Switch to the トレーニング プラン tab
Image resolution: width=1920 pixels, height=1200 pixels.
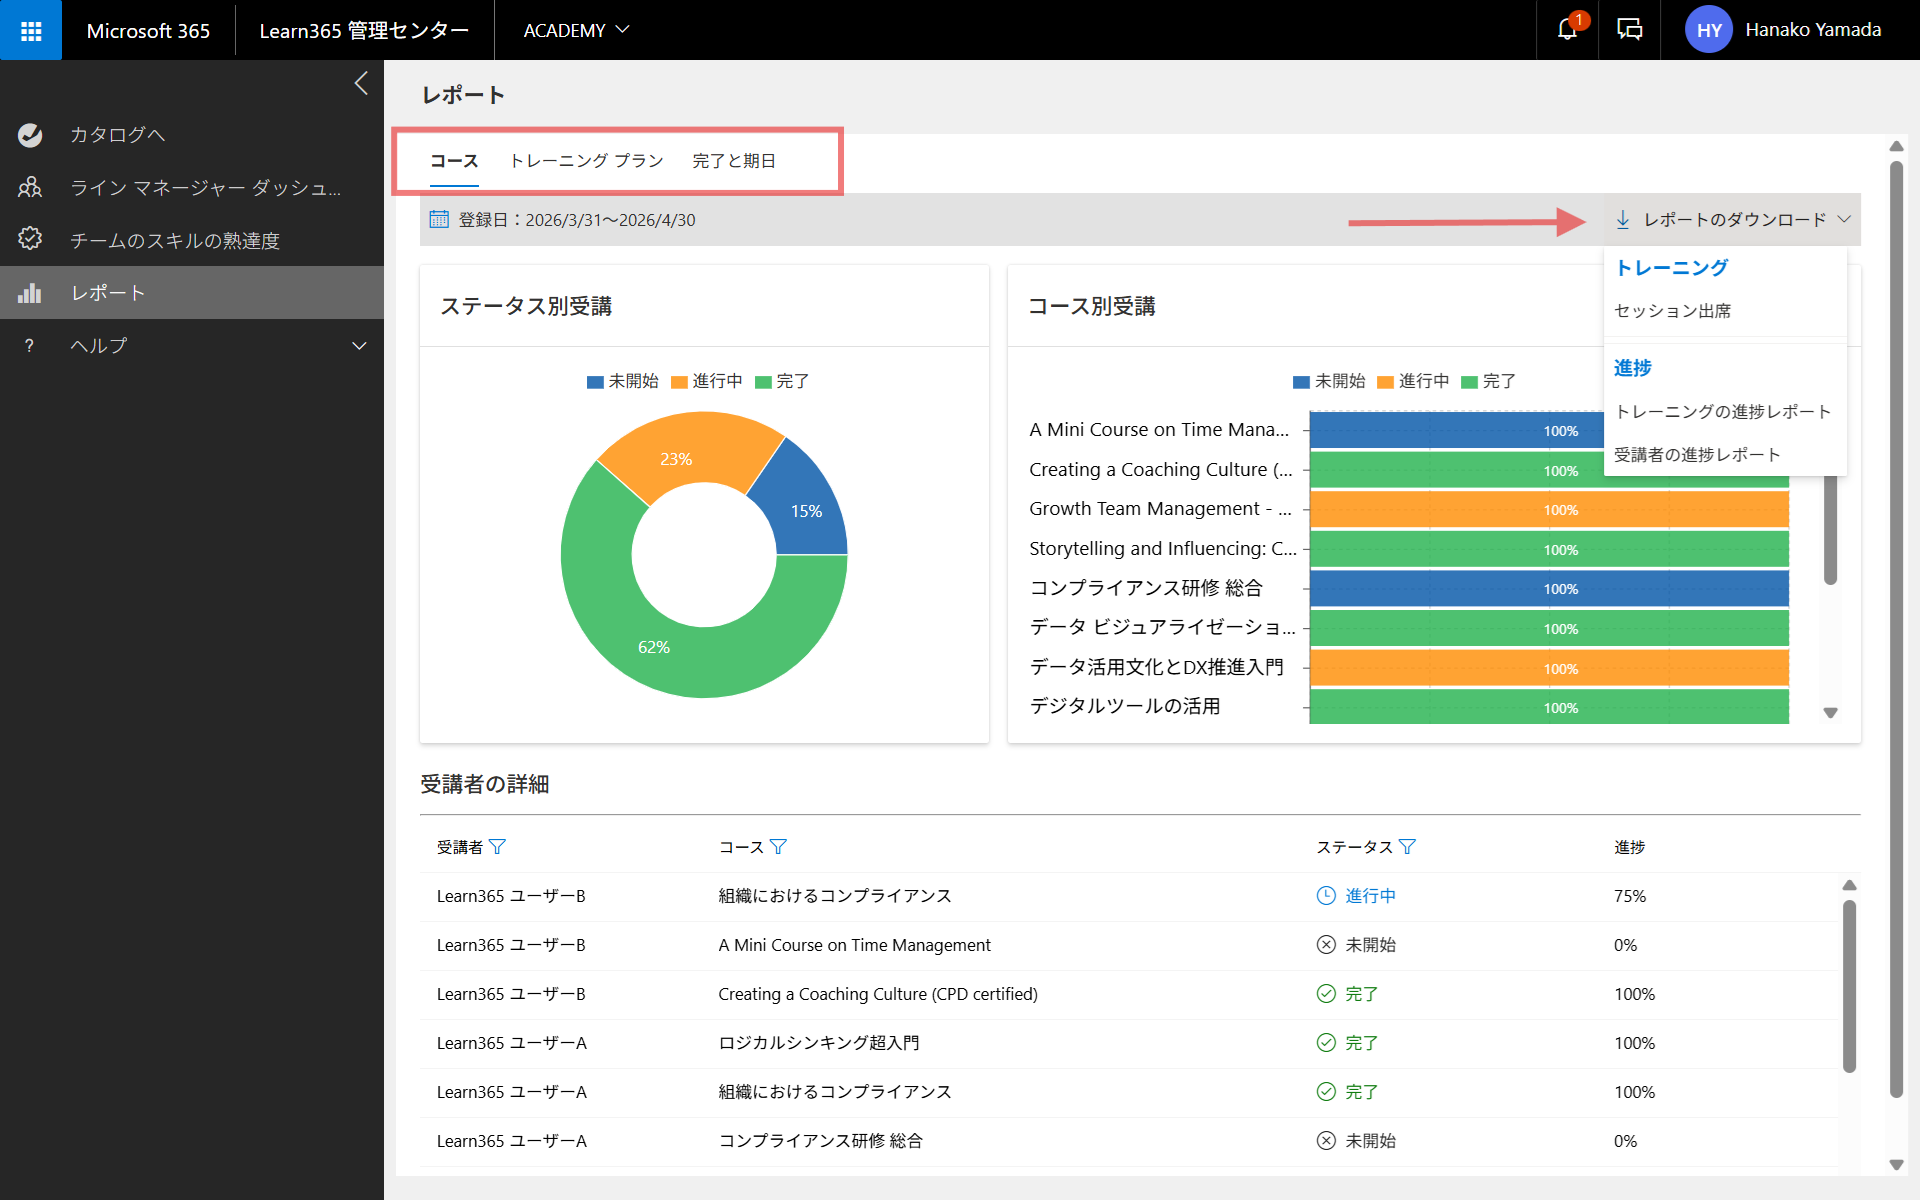click(x=586, y=161)
